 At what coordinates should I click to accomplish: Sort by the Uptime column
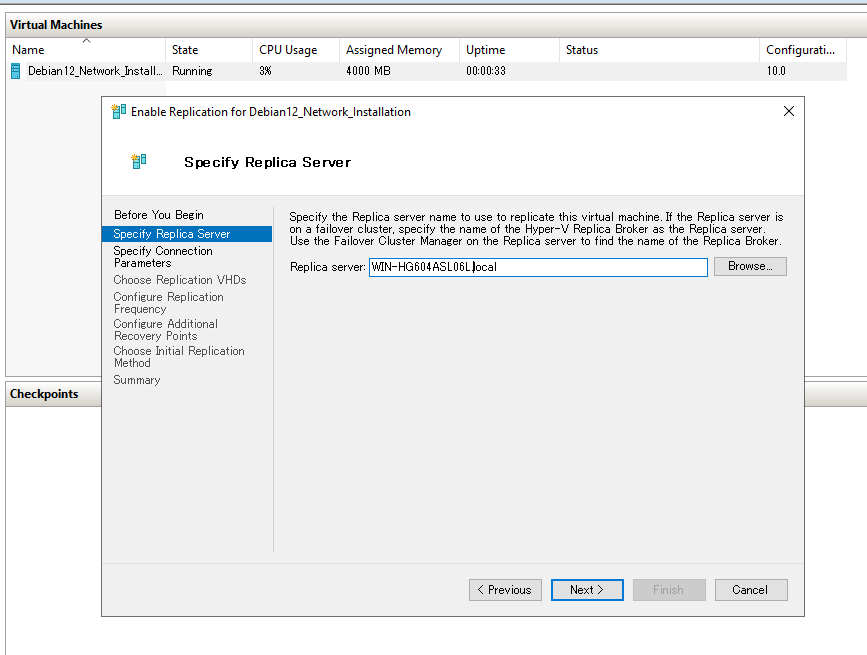tap(509, 50)
